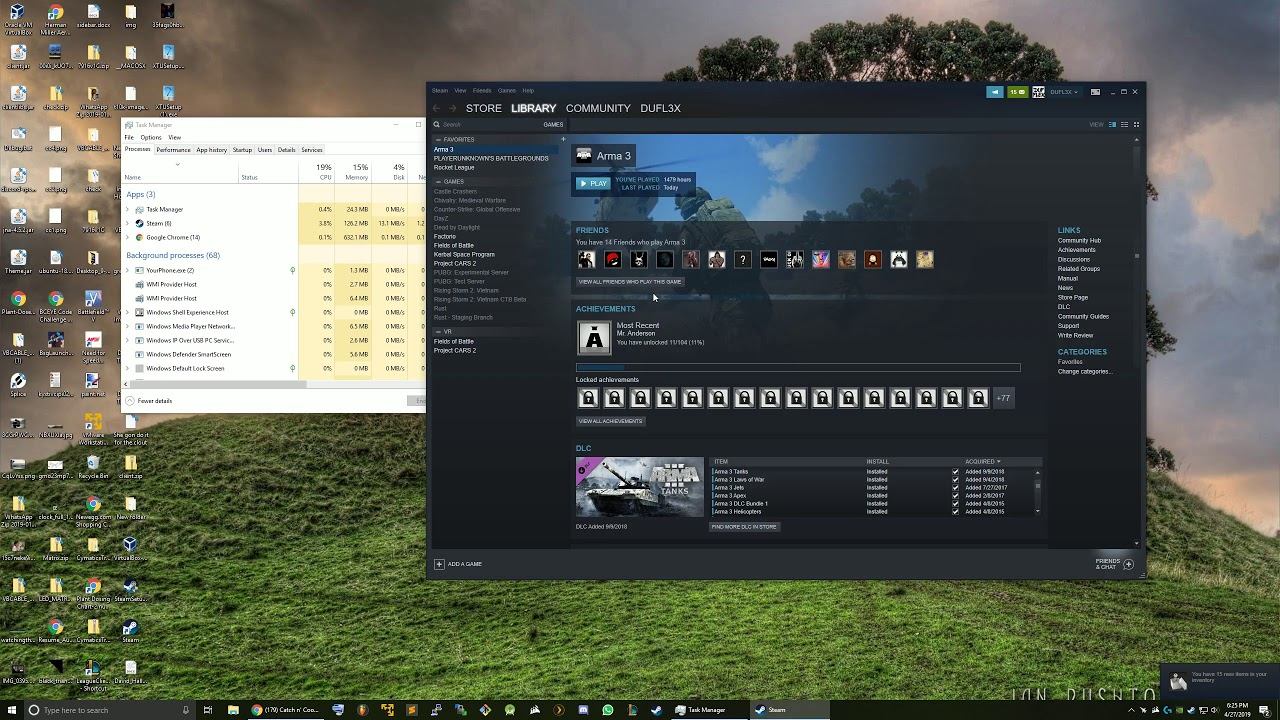Collapse the VR category in Steam library
This screenshot has height=720, width=1280.
click(438, 332)
